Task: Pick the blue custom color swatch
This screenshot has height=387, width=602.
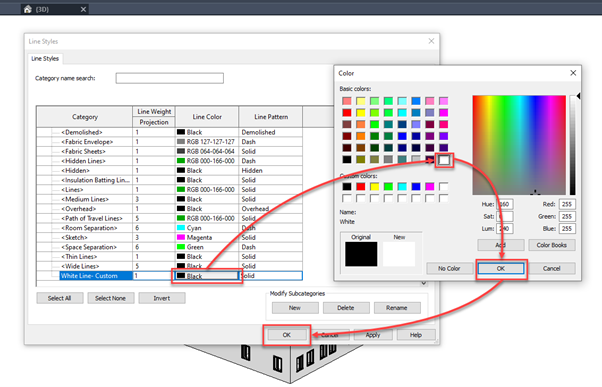Action: [x=416, y=187]
